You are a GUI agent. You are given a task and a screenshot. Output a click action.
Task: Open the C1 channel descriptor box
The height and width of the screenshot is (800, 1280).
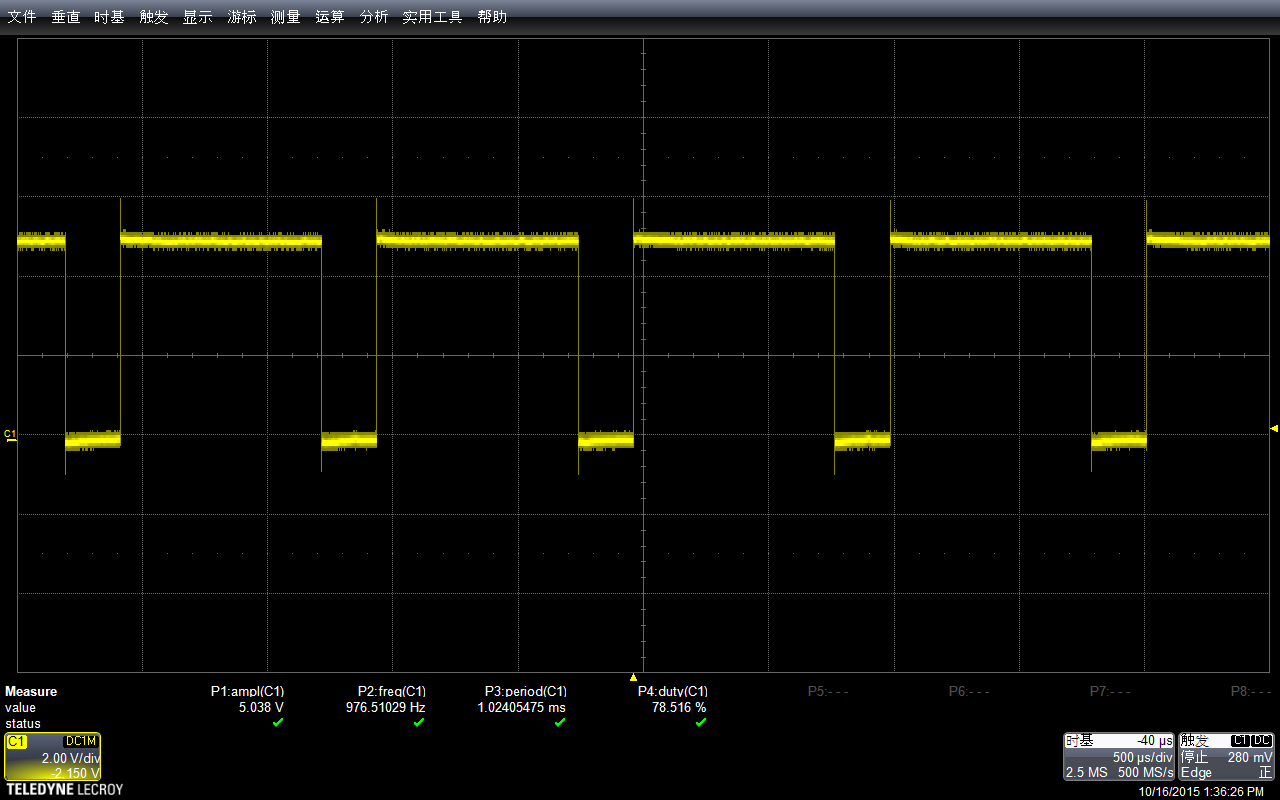pyautogui.click(x=52, y=757)
